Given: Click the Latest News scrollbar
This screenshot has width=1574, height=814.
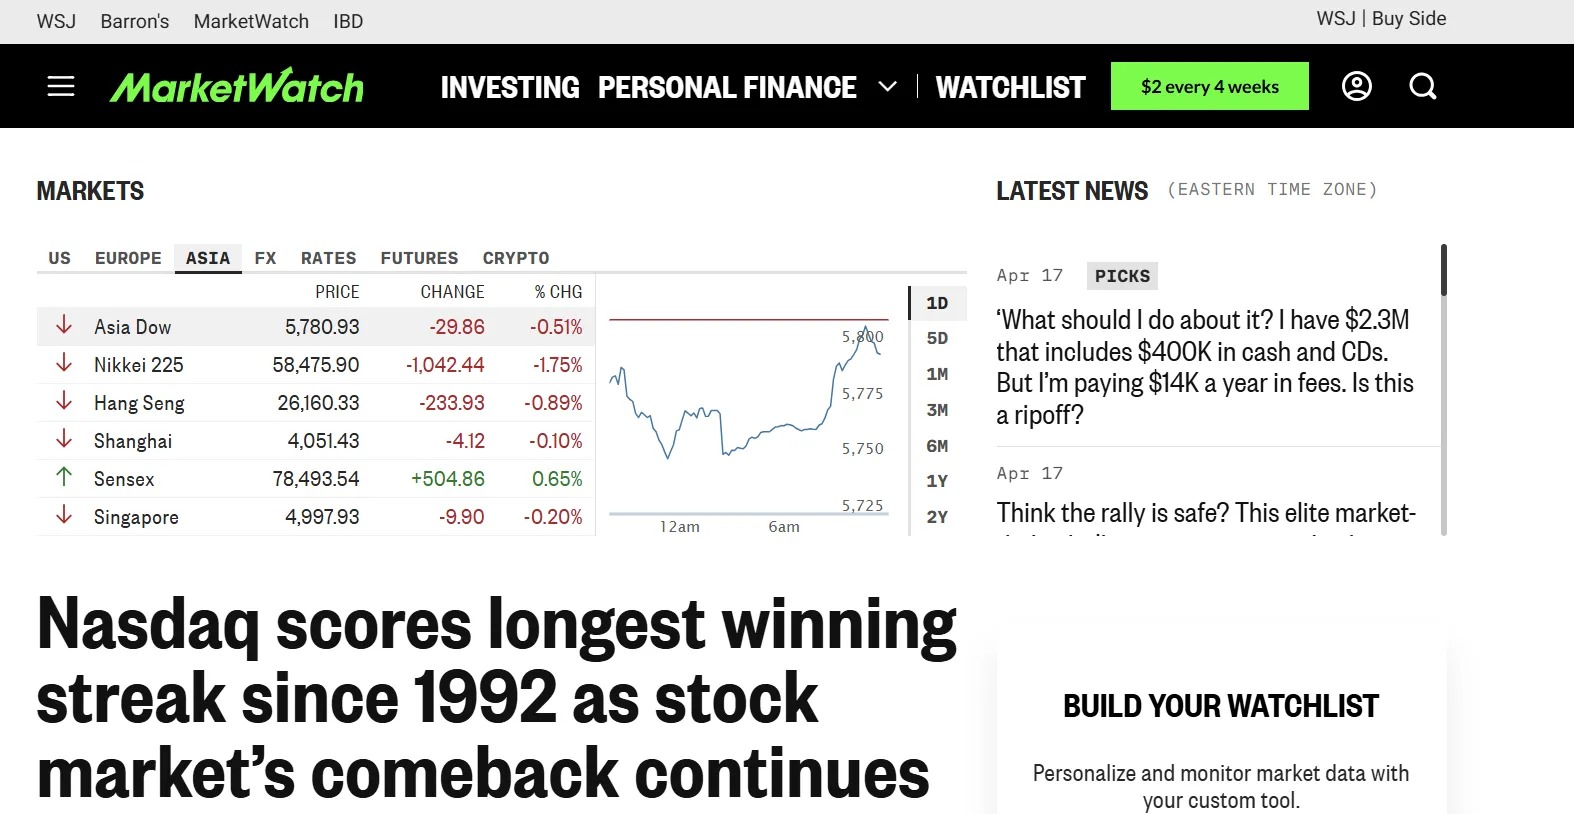Looking at the screenshot, I should (1443, 270).
